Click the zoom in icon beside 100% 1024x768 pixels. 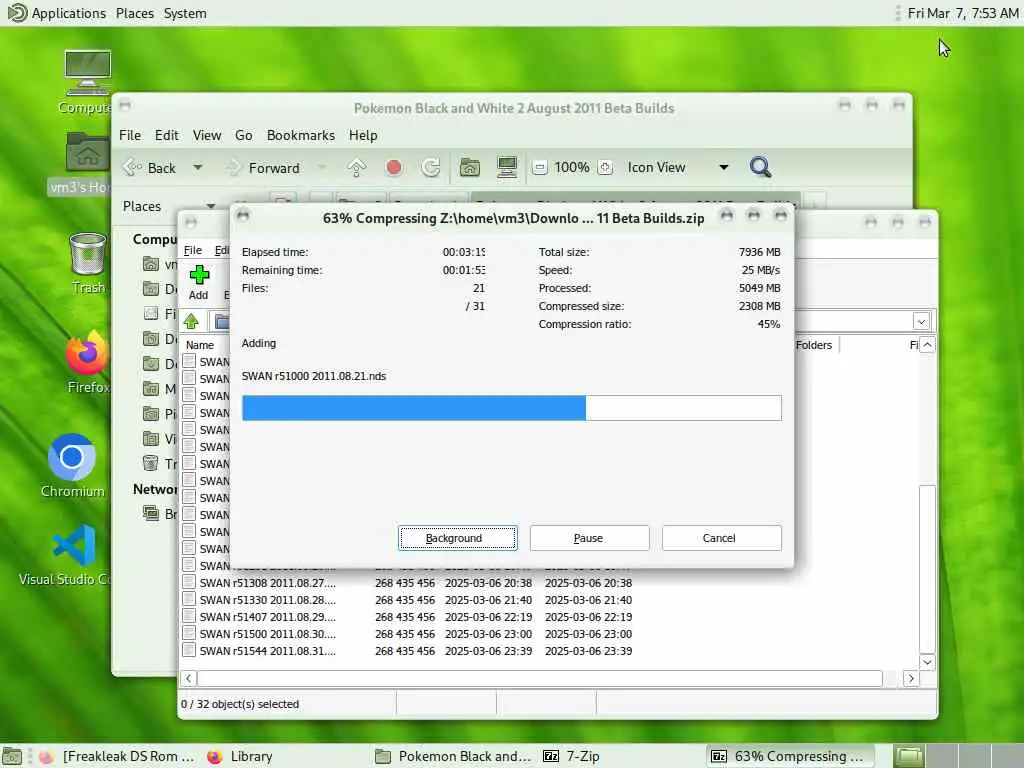tap(605, 168)
